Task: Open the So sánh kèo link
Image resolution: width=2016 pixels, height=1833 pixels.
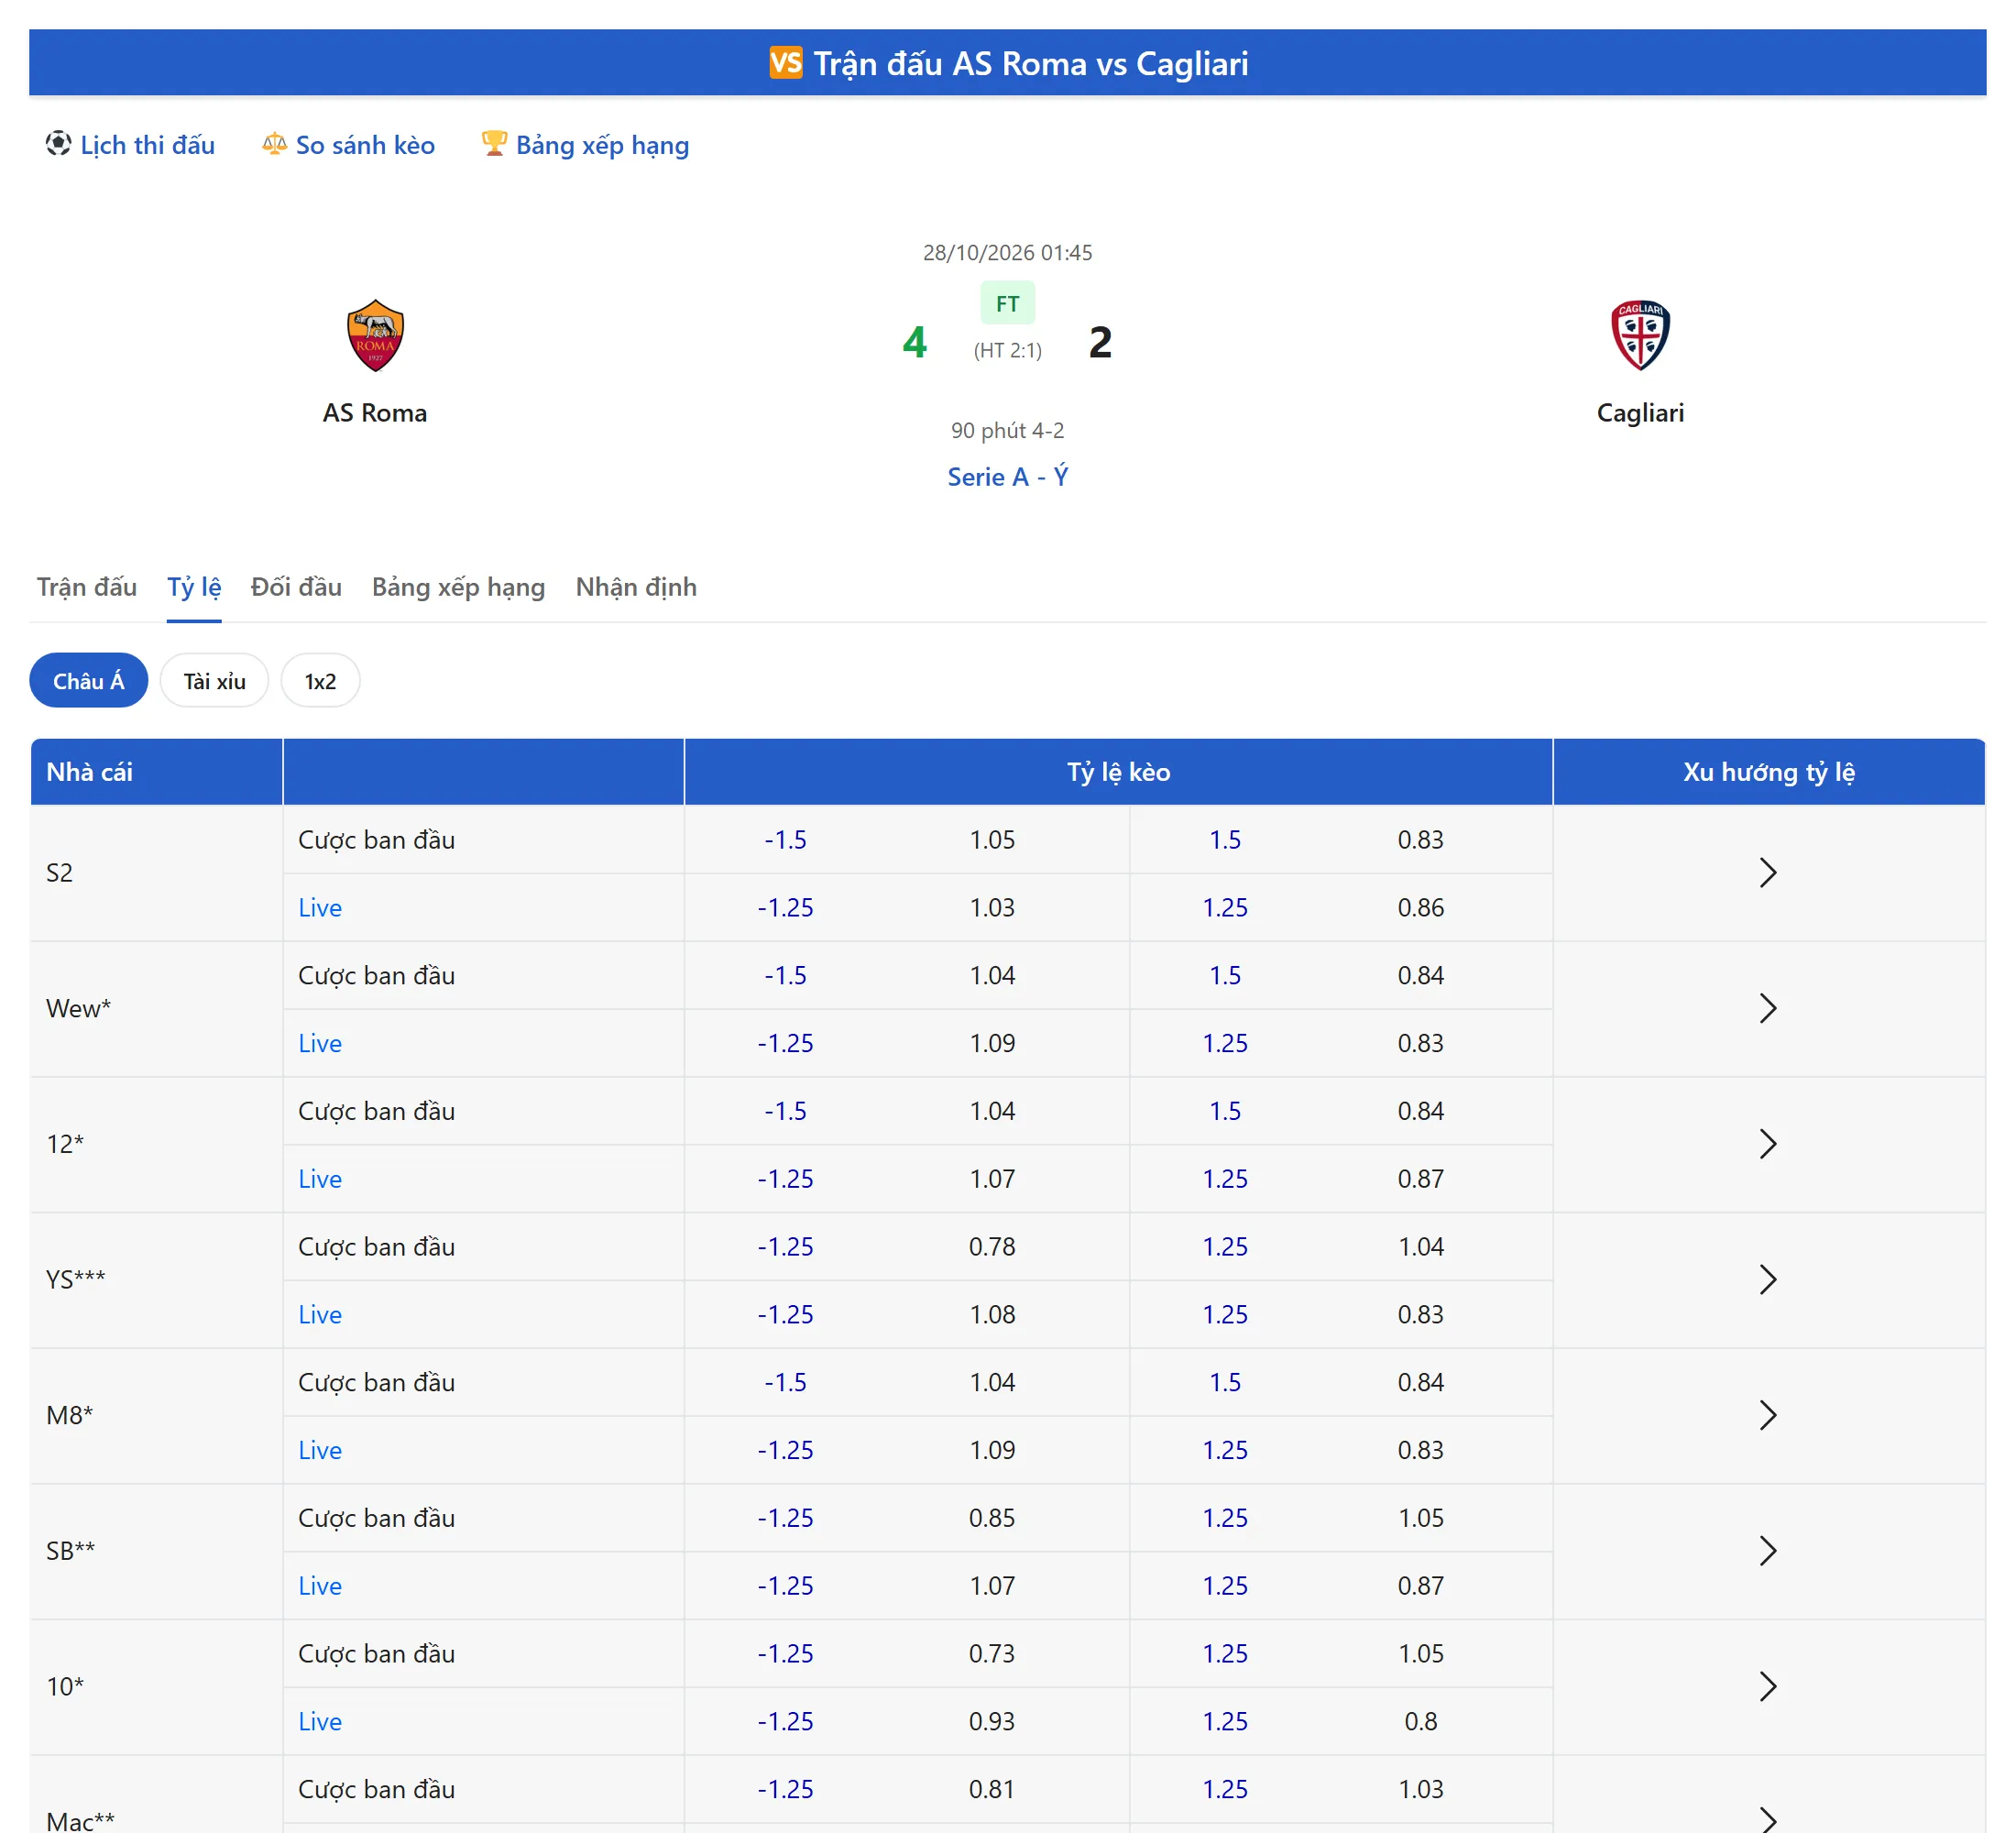Action: point(365,145)
